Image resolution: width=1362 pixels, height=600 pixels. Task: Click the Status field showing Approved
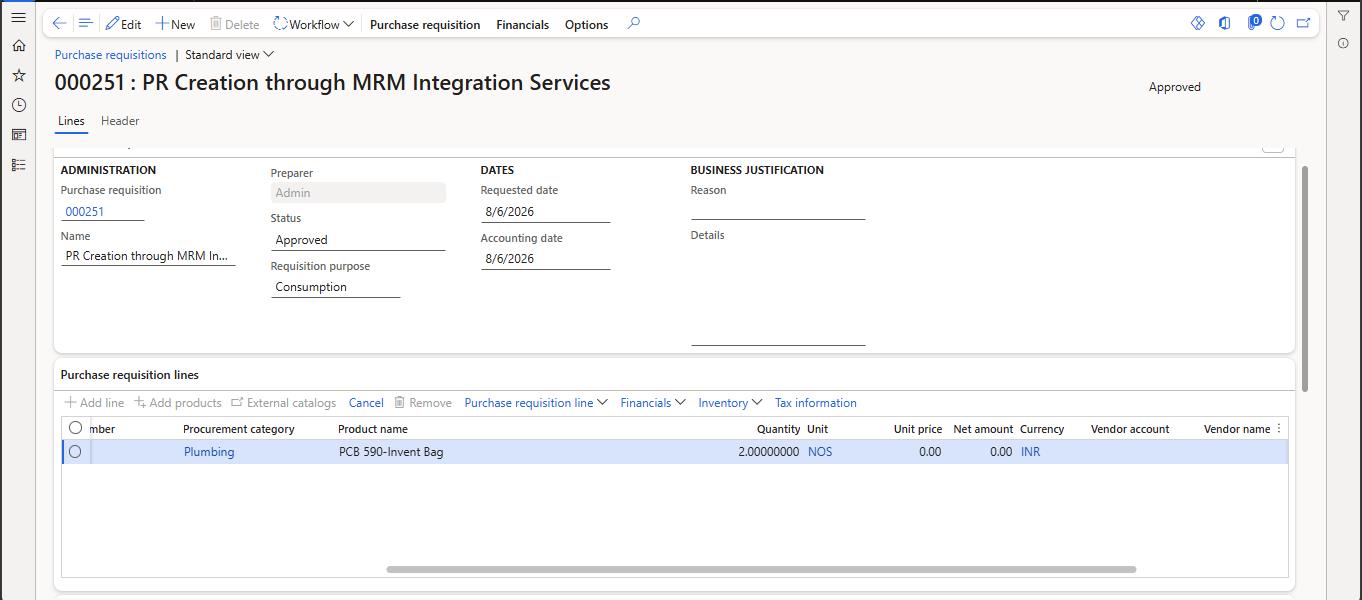(x=358, y=240)
